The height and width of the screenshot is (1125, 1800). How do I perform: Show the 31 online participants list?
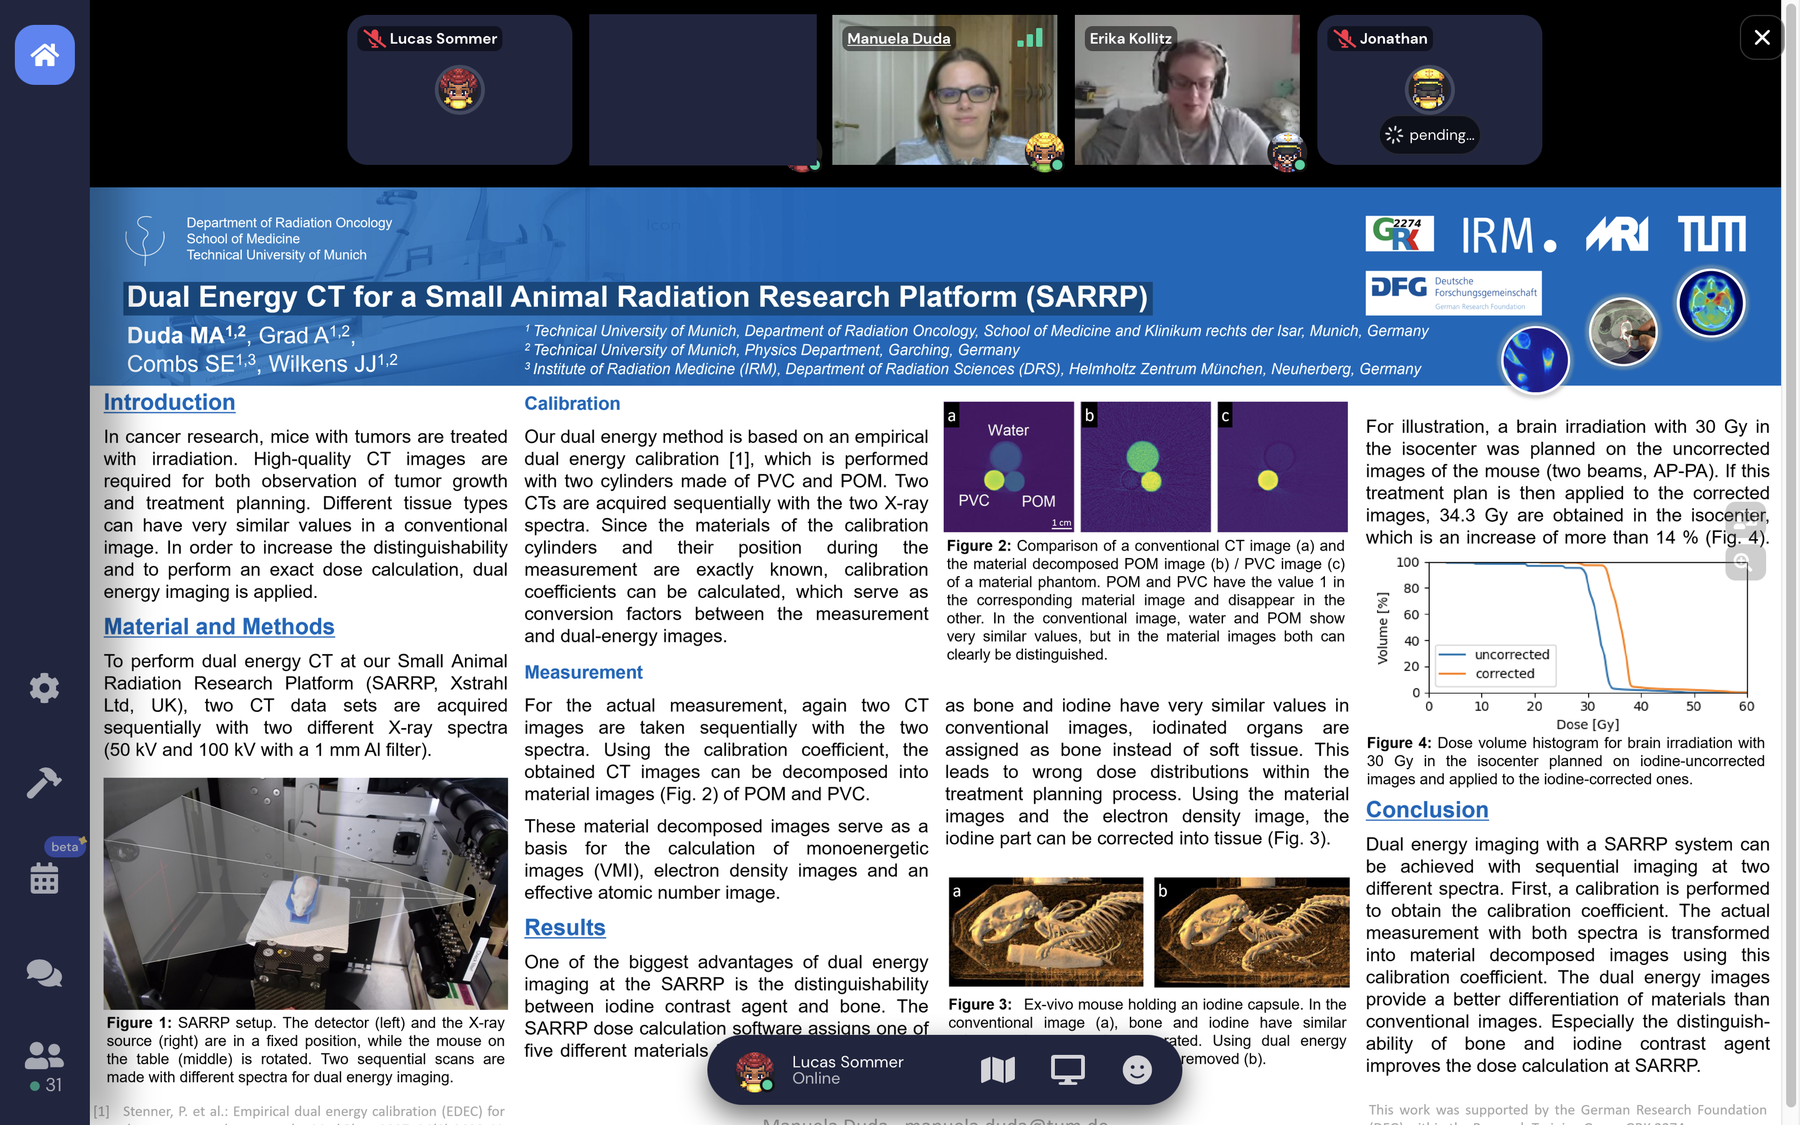point(44,1067)
